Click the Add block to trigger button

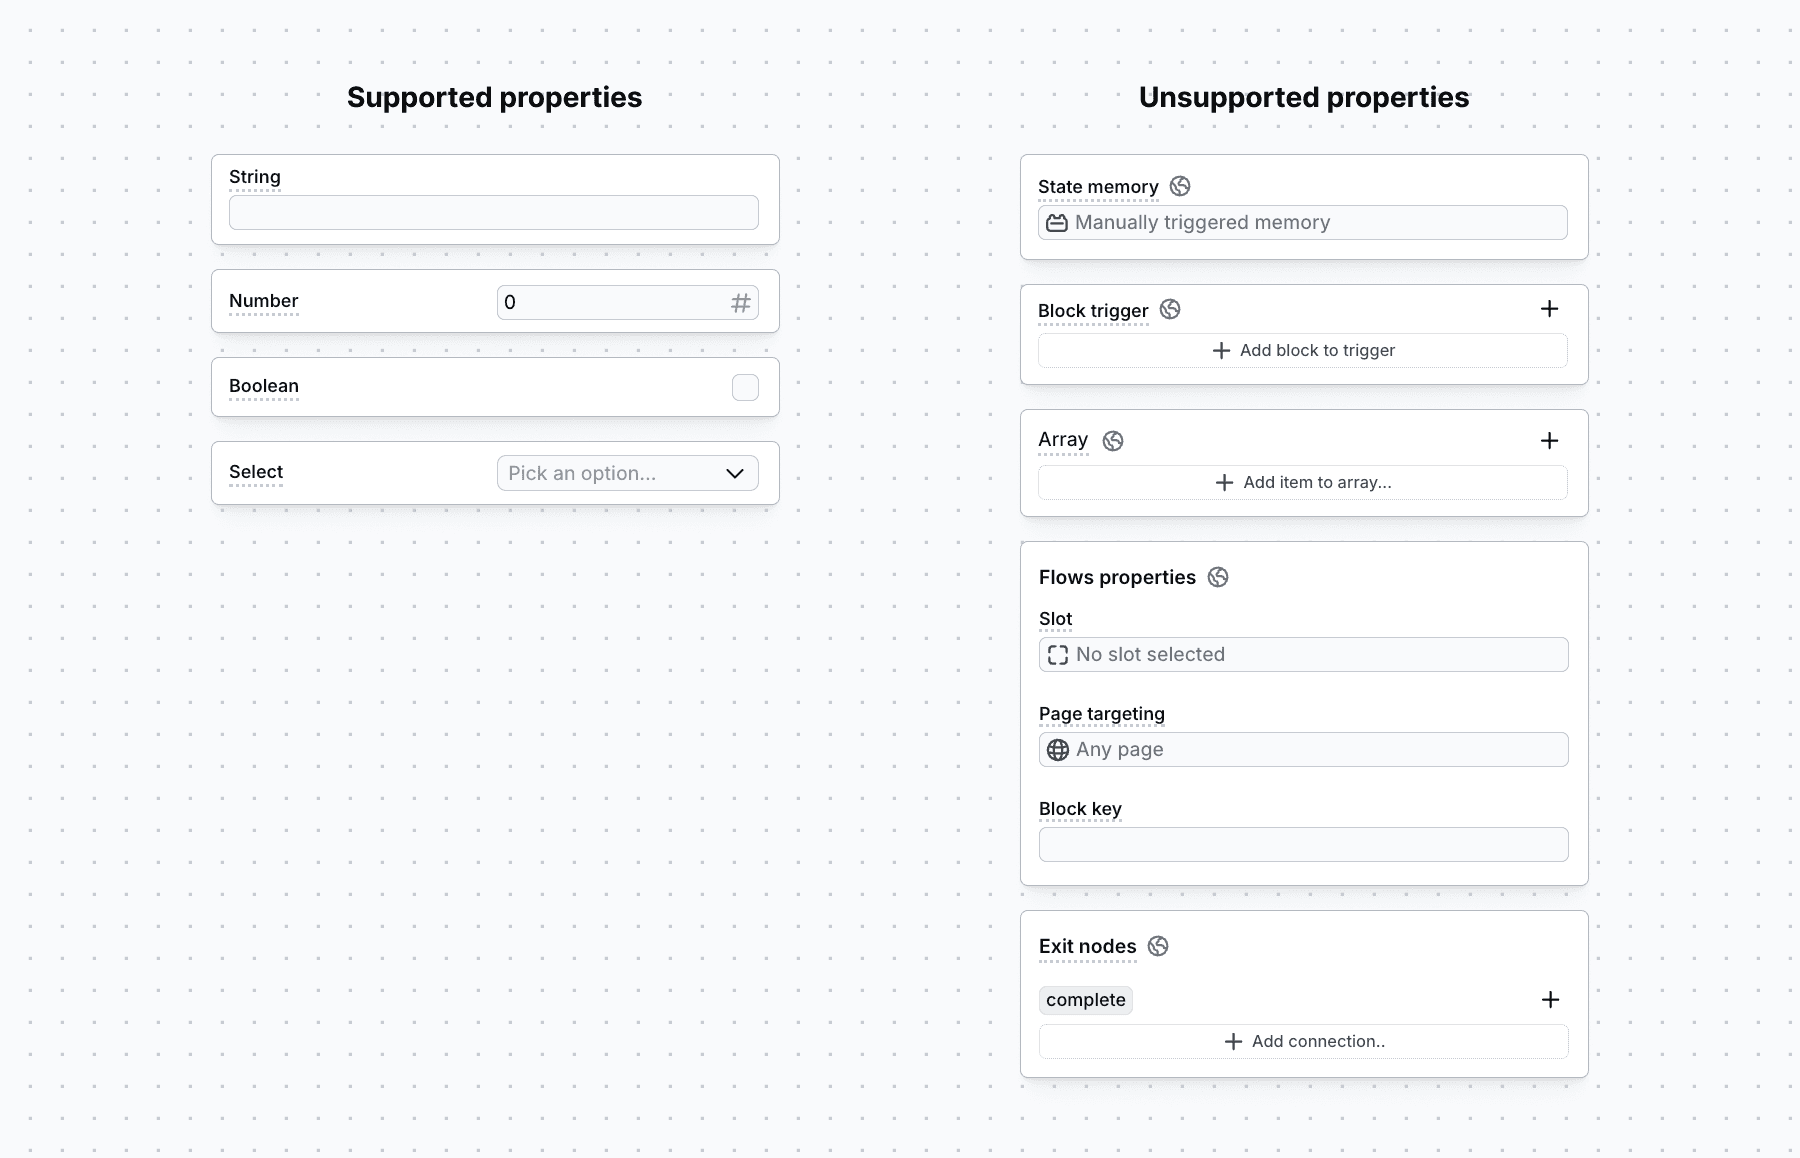coord(1303,350)
